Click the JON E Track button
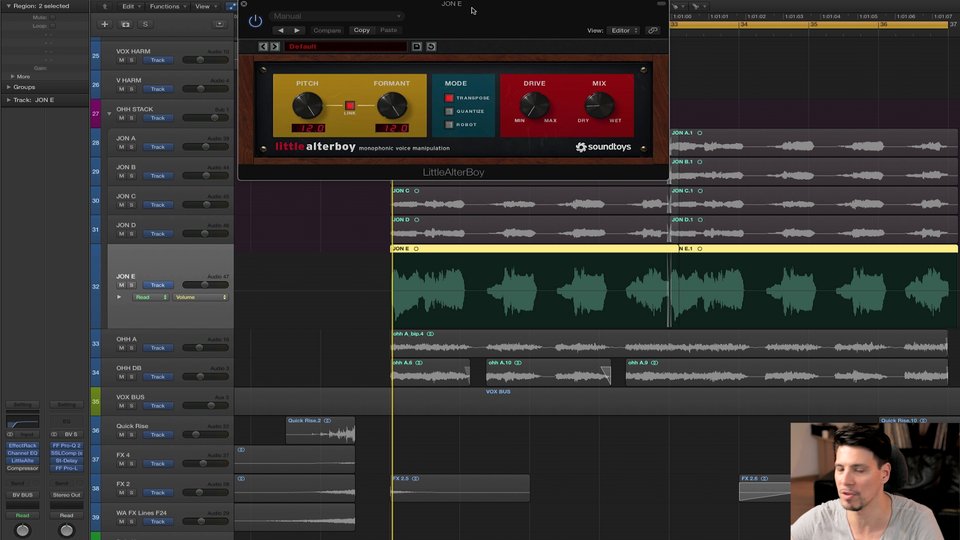This screenshot has width=960, height=540. click(157, 285)
